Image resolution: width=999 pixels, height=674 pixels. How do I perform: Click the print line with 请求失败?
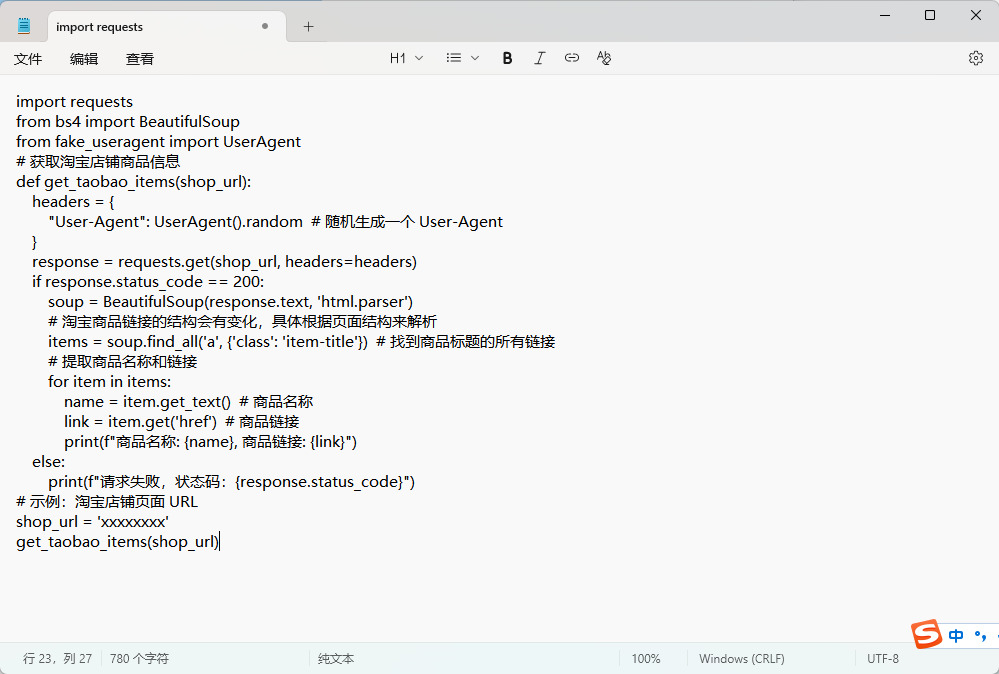(x=231, y=482)
